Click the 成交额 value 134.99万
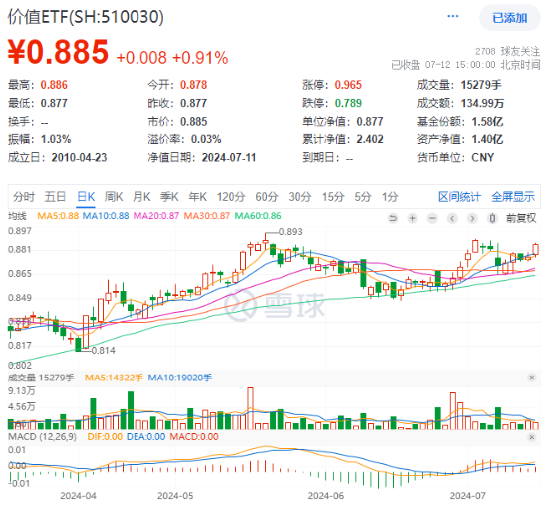 pos(482,103)
